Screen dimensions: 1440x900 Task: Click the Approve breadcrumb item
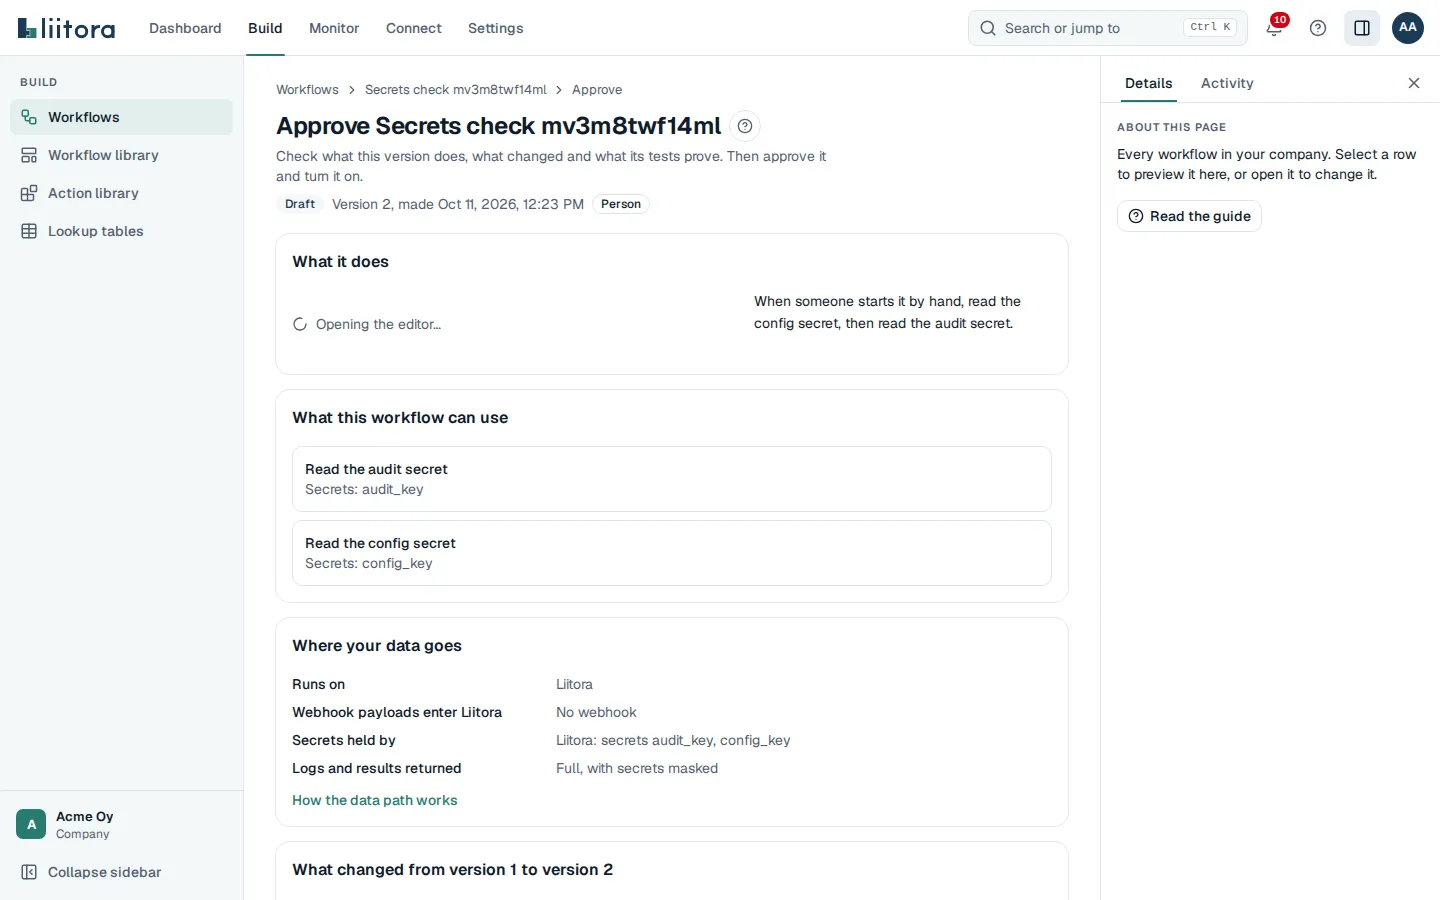pyautogui.click(x=597, y=90)
